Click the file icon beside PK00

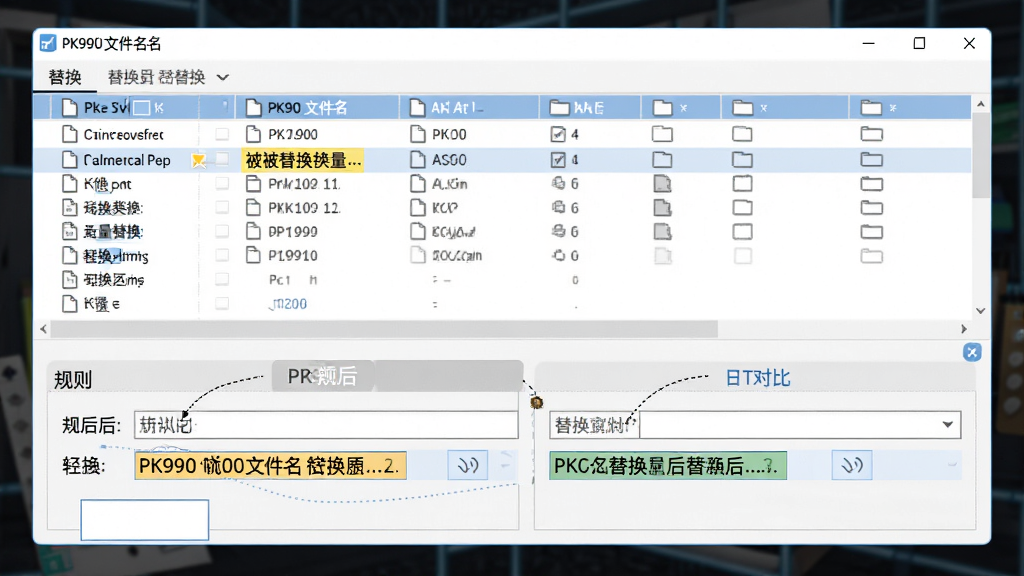[418, 135]
